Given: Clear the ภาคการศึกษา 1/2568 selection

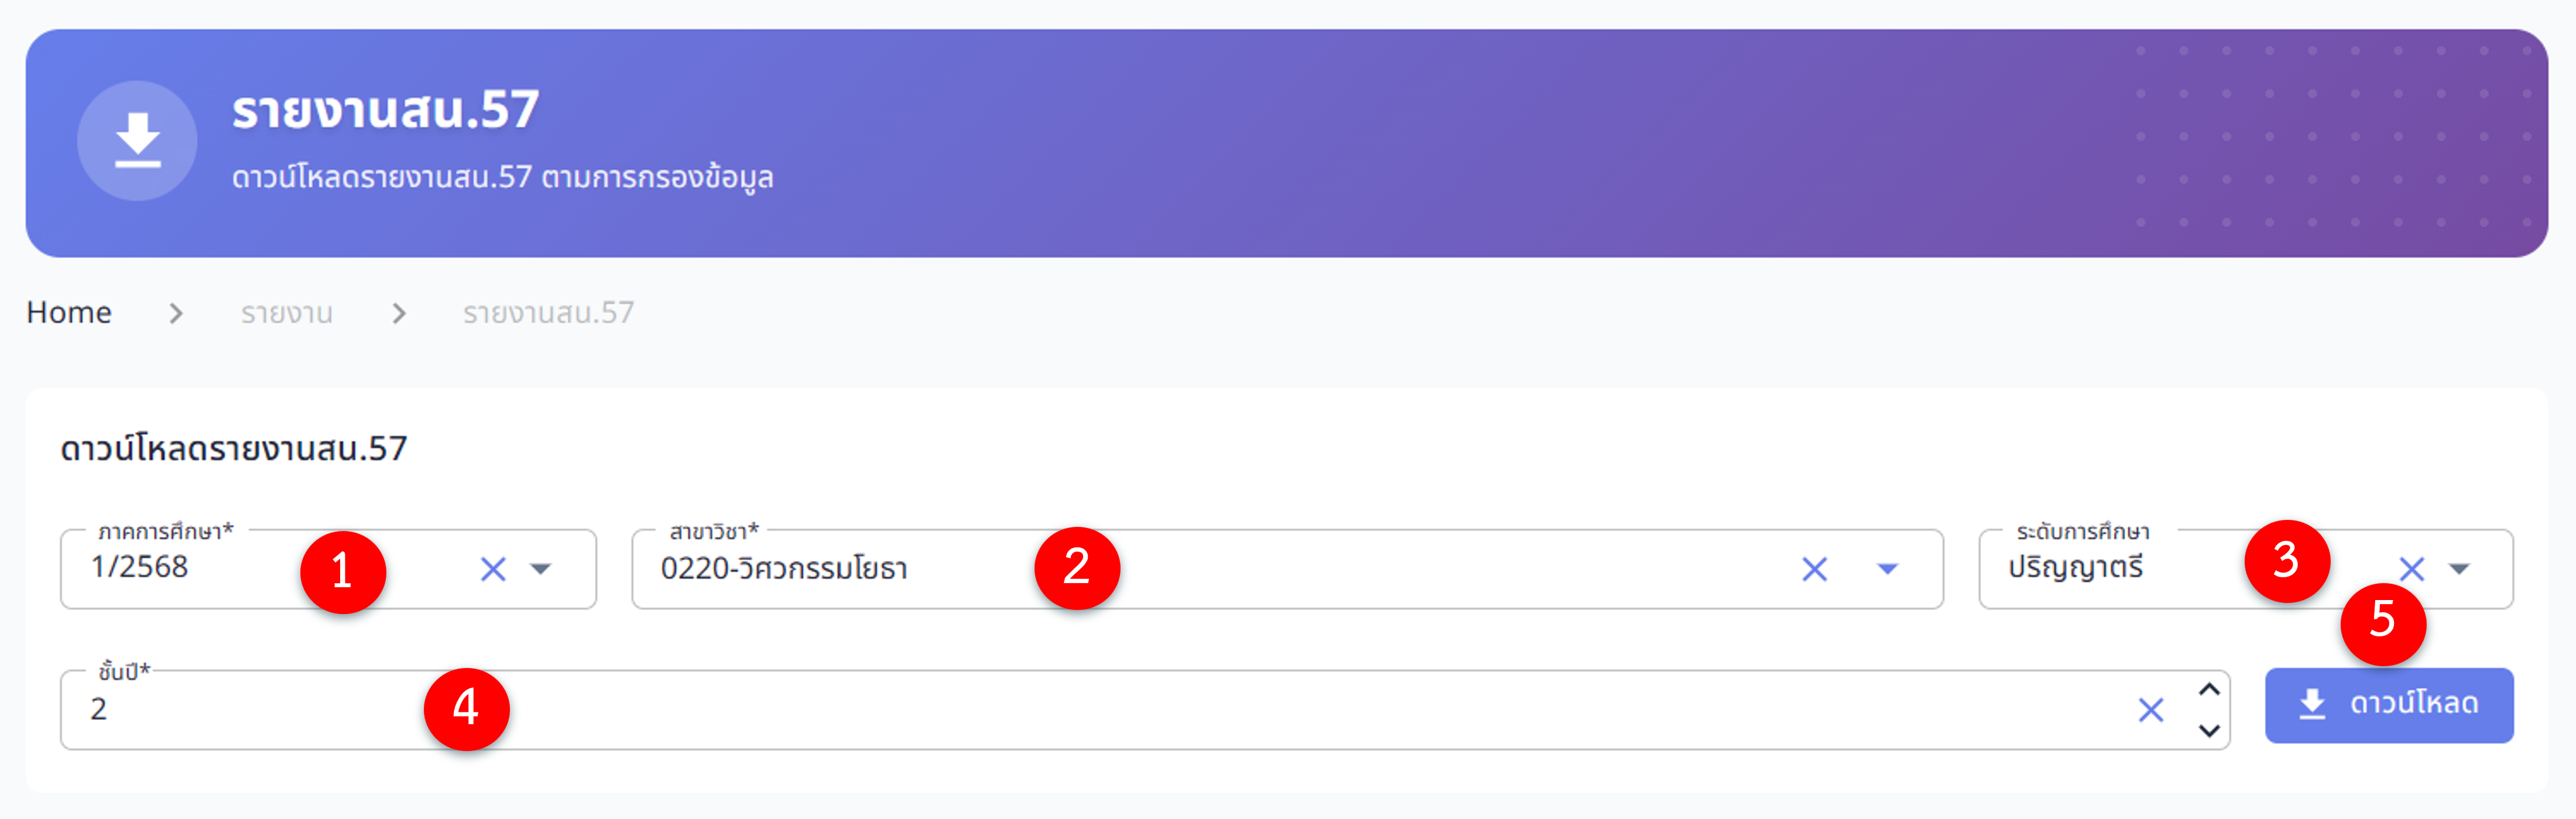Looking at the screenshot, I should [493, 569].
